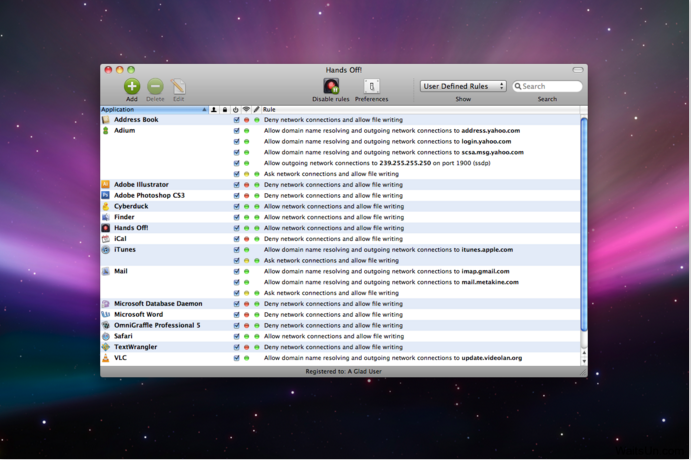
Task: Click the Safari app icon
Action: click(x=106, y=336)
